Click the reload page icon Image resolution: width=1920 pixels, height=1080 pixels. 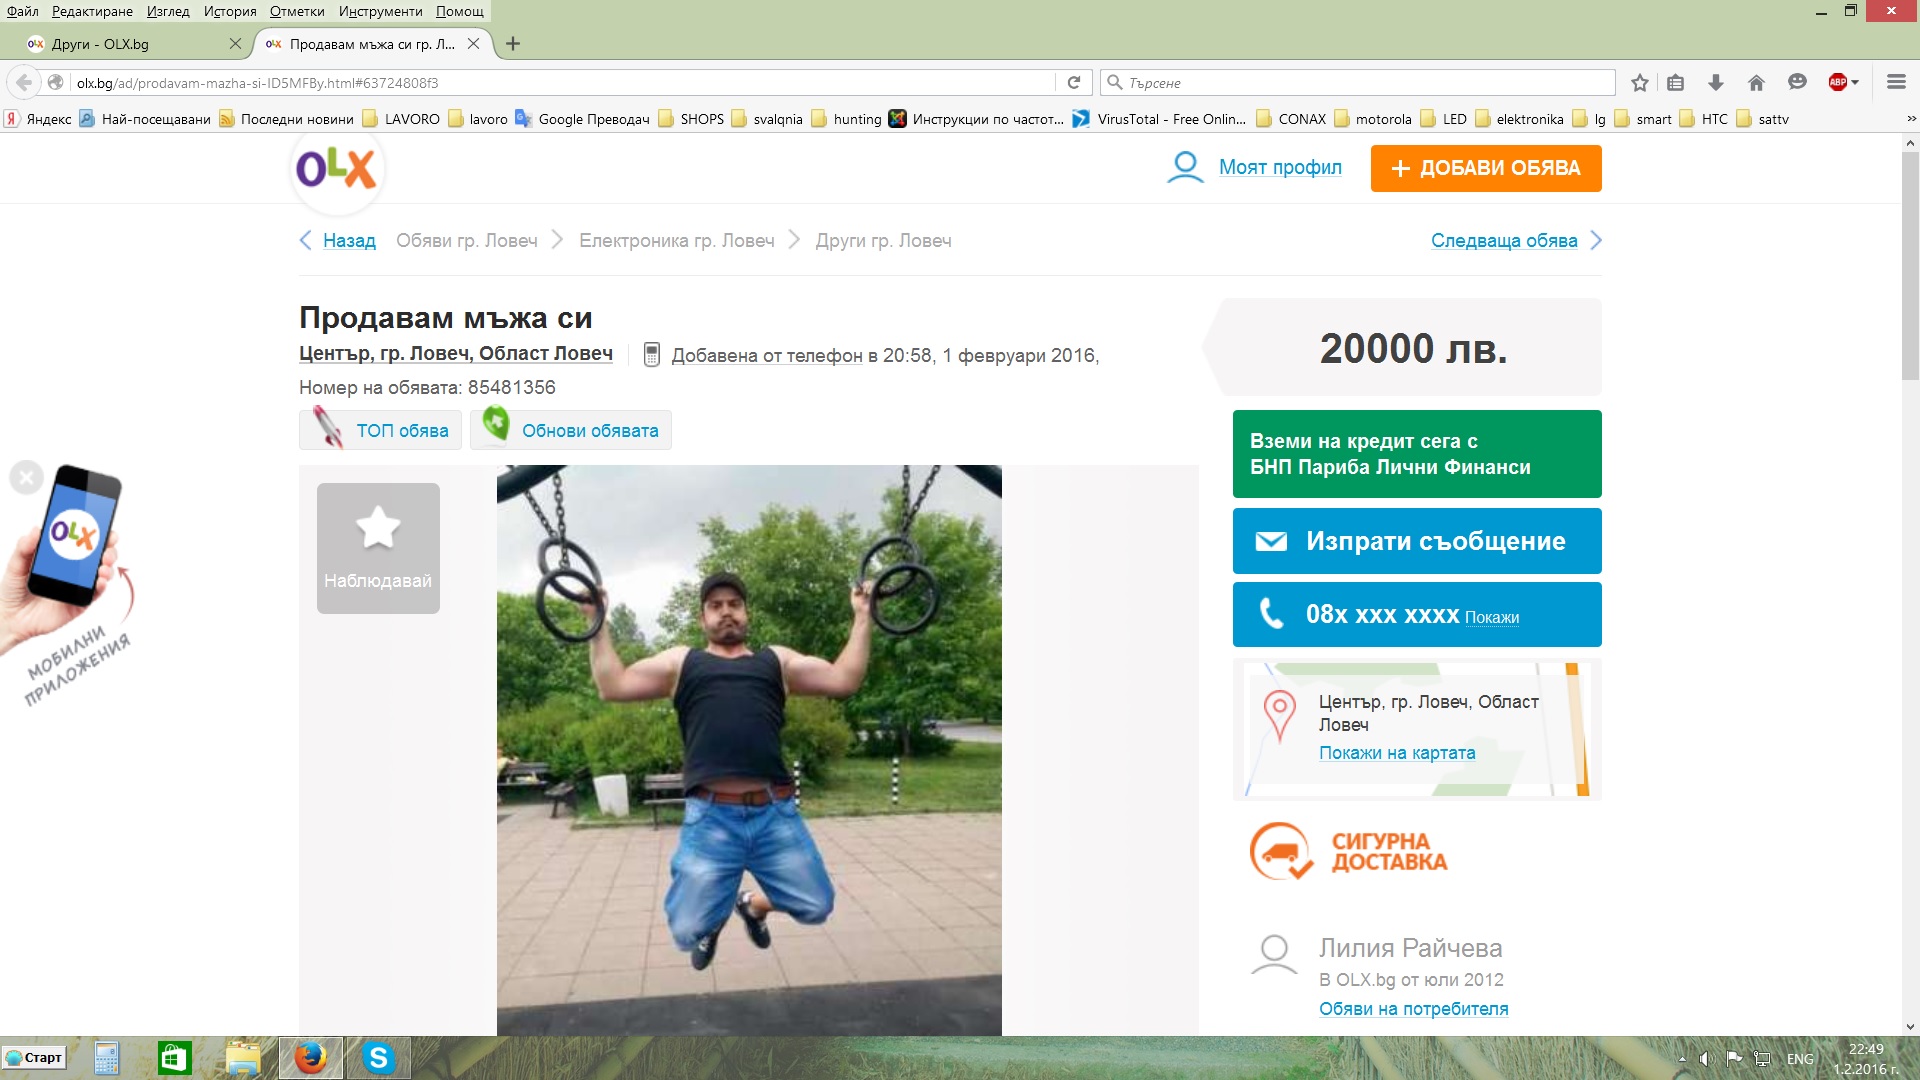click(x=1073, y=83)
